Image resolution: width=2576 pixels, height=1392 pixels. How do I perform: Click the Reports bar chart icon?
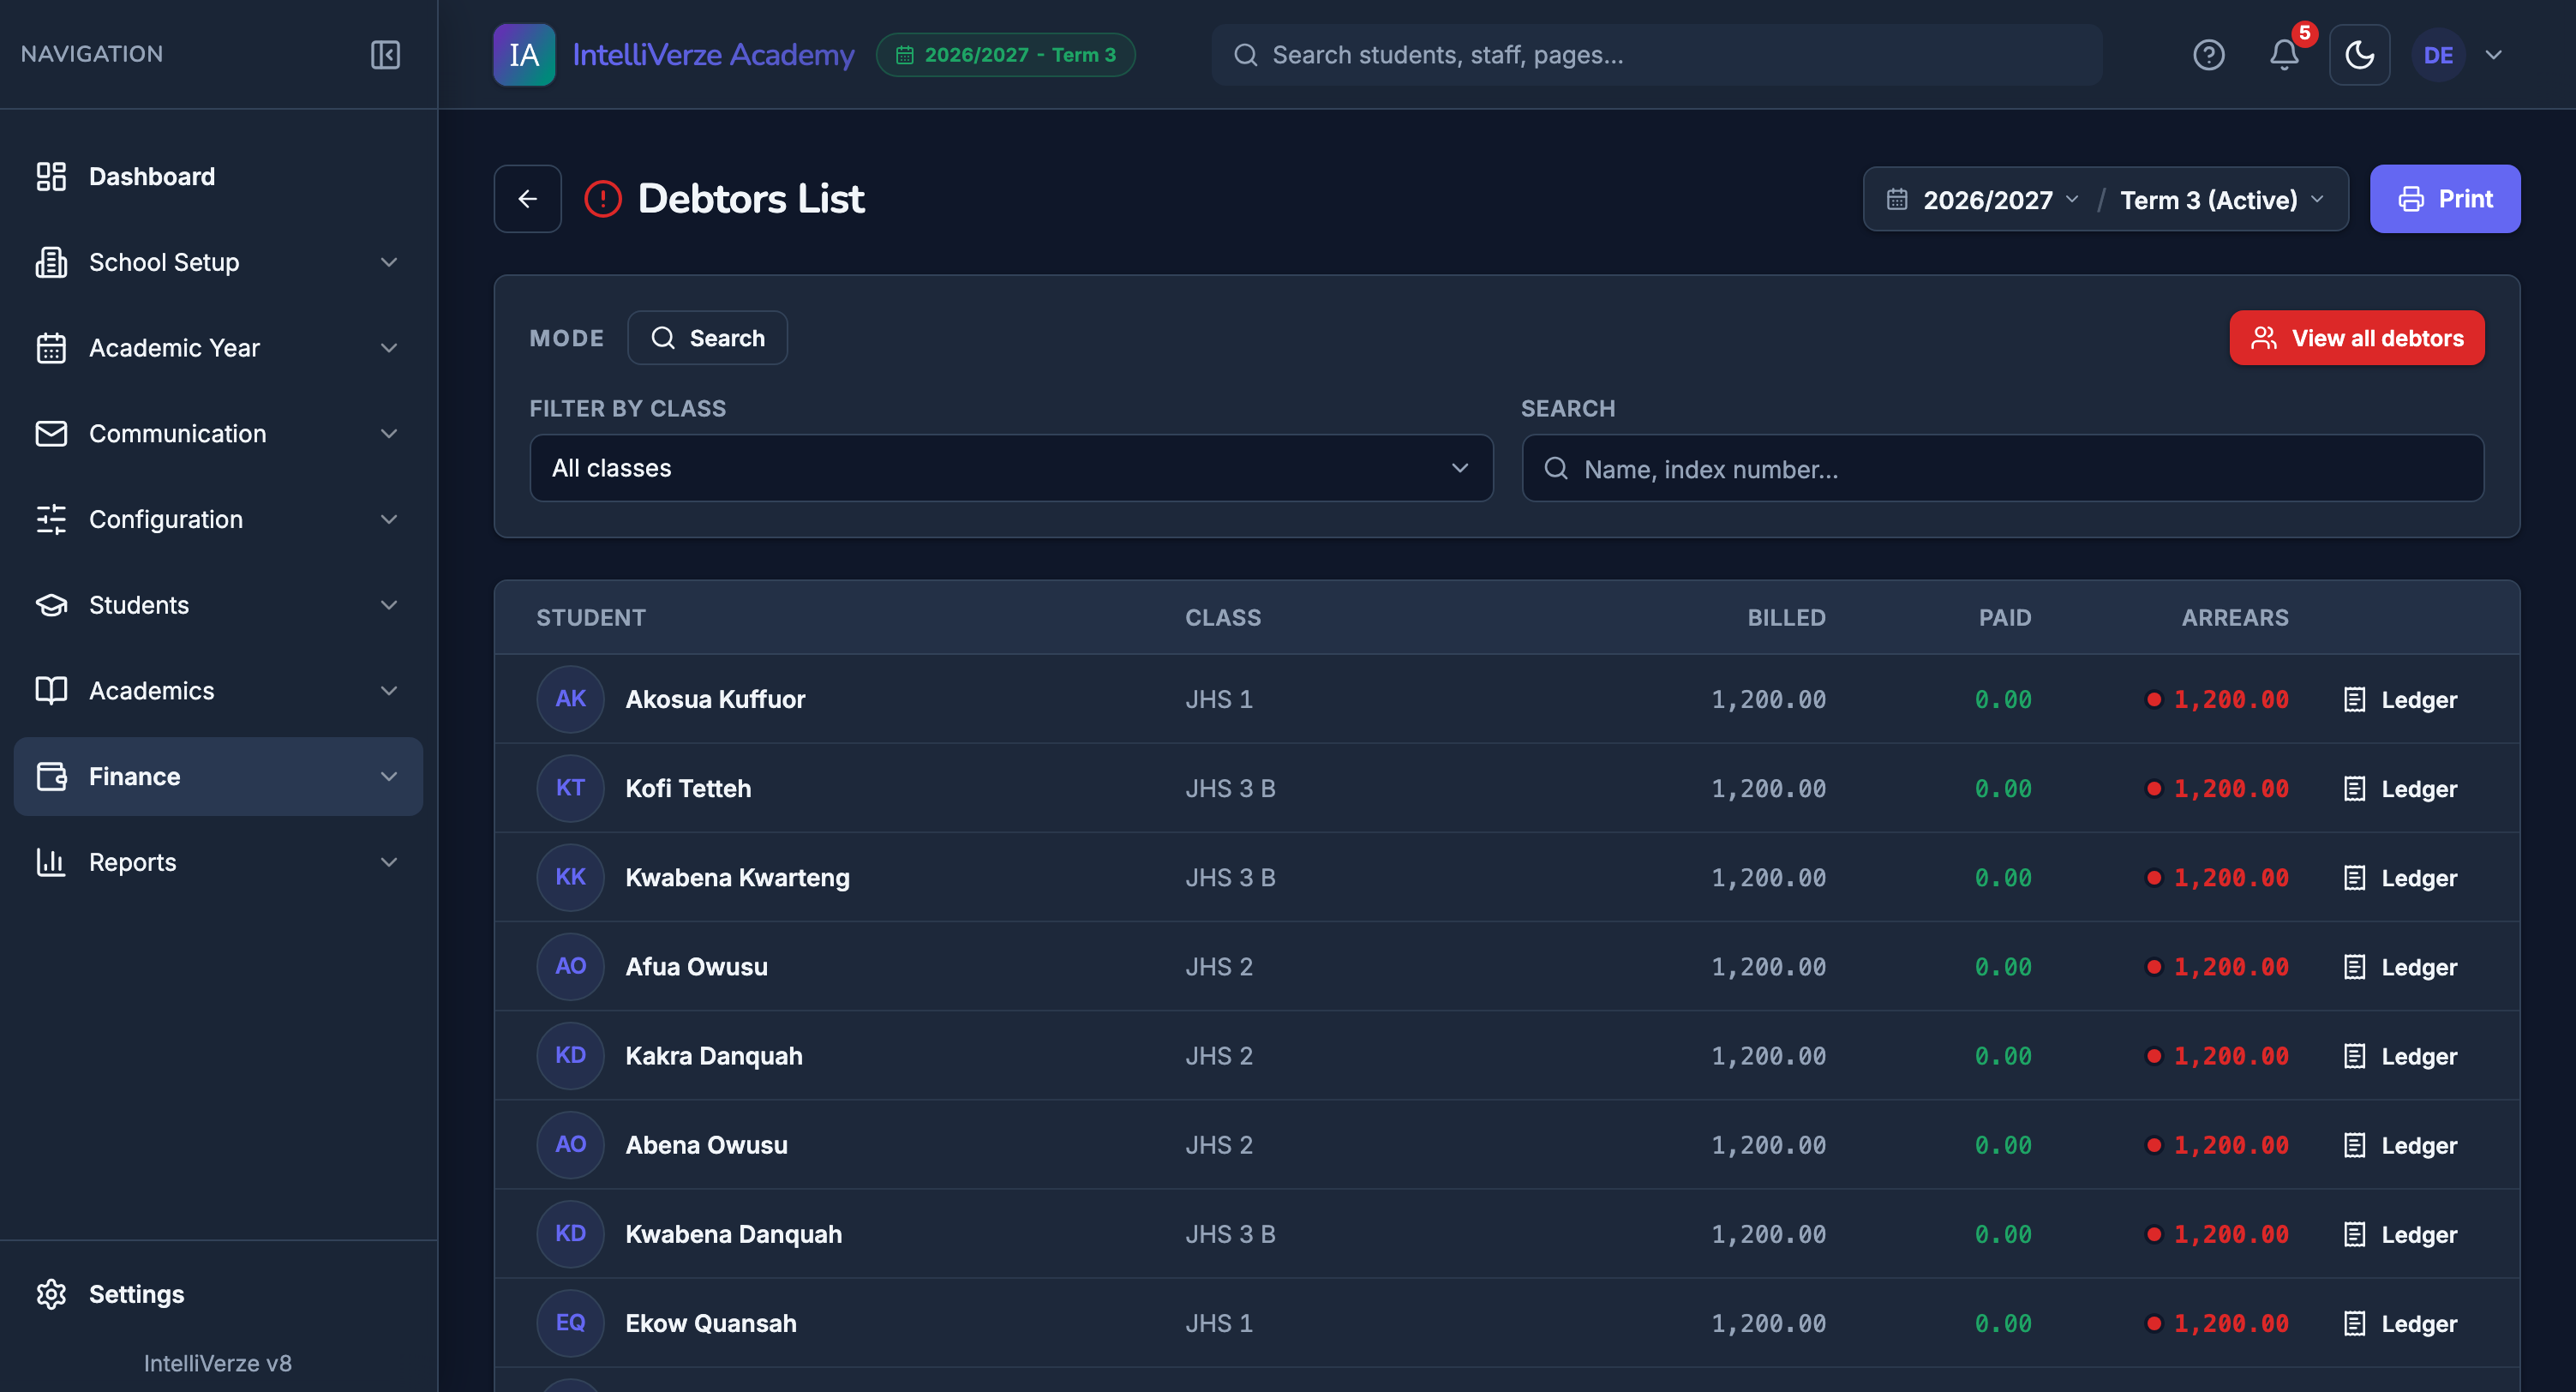click(x=51, y=862)
